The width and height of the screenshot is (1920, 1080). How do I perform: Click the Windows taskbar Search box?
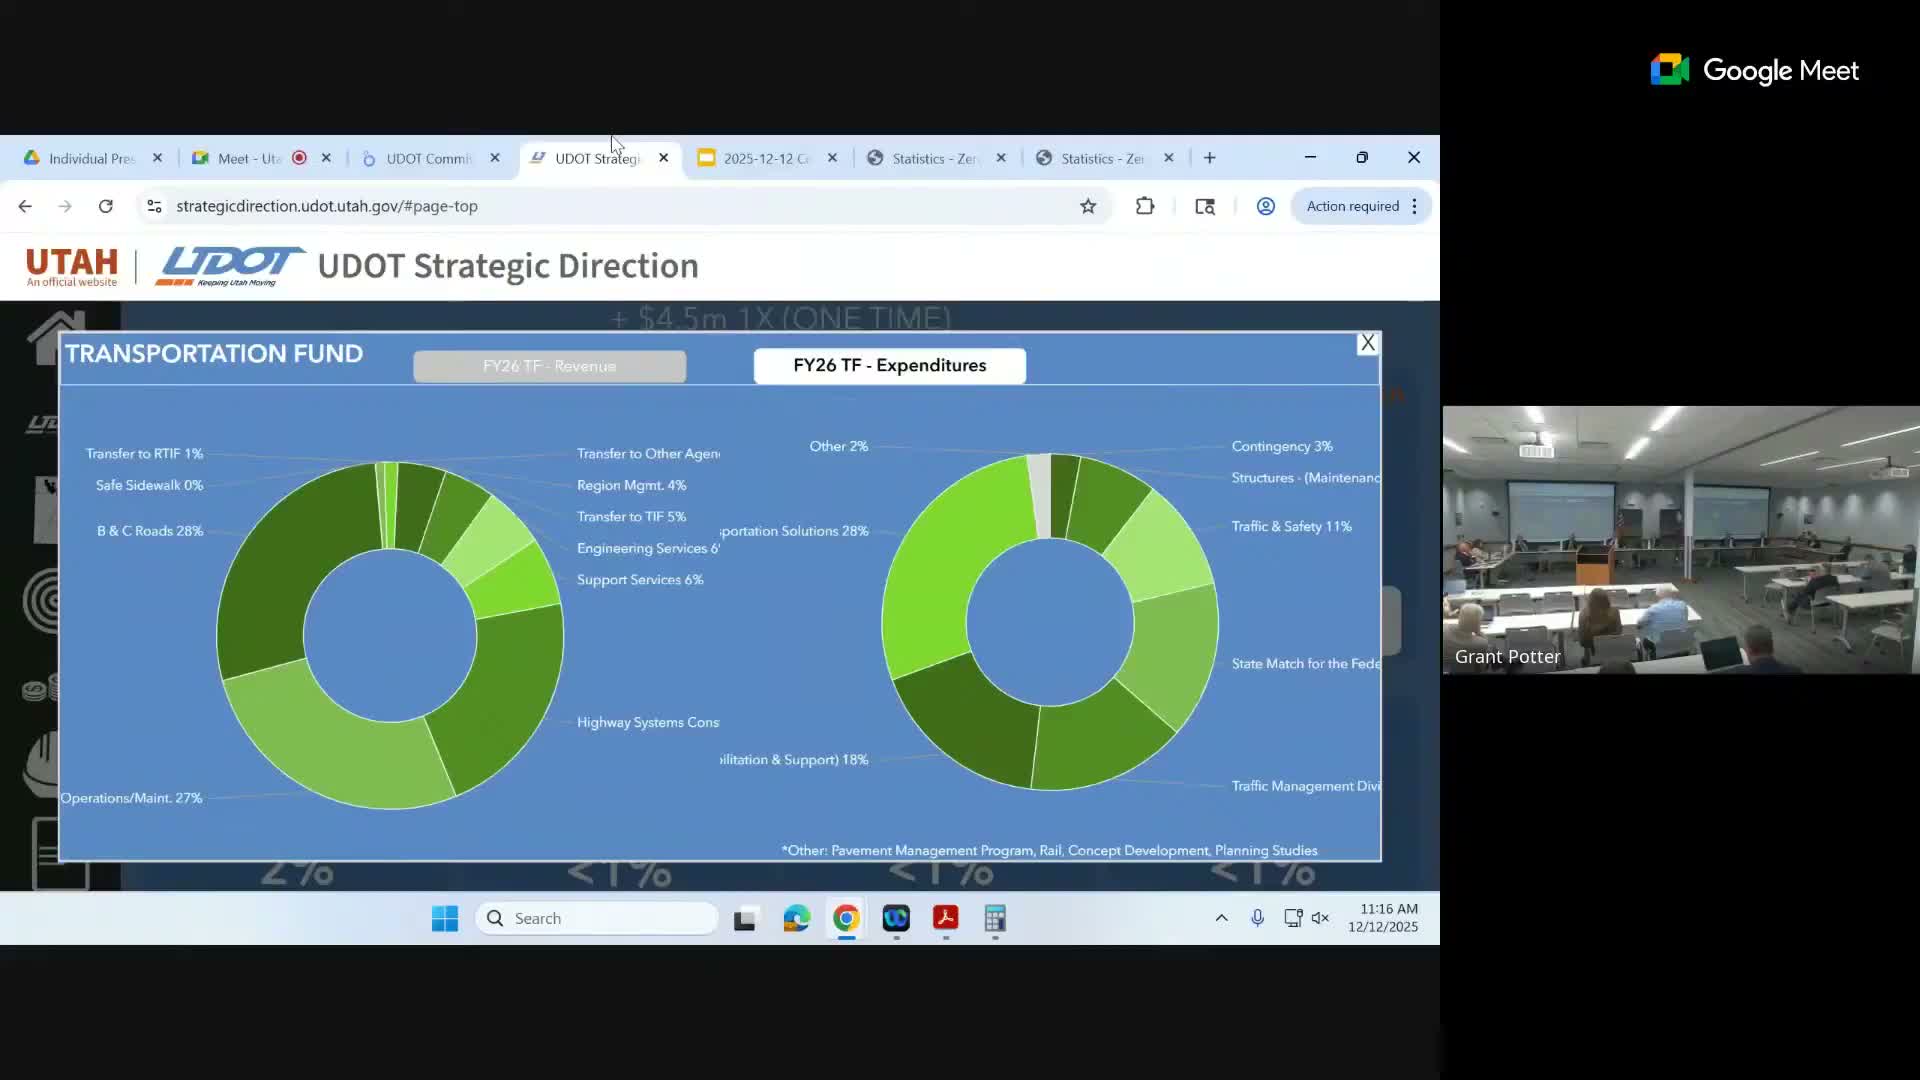[597, 918]
